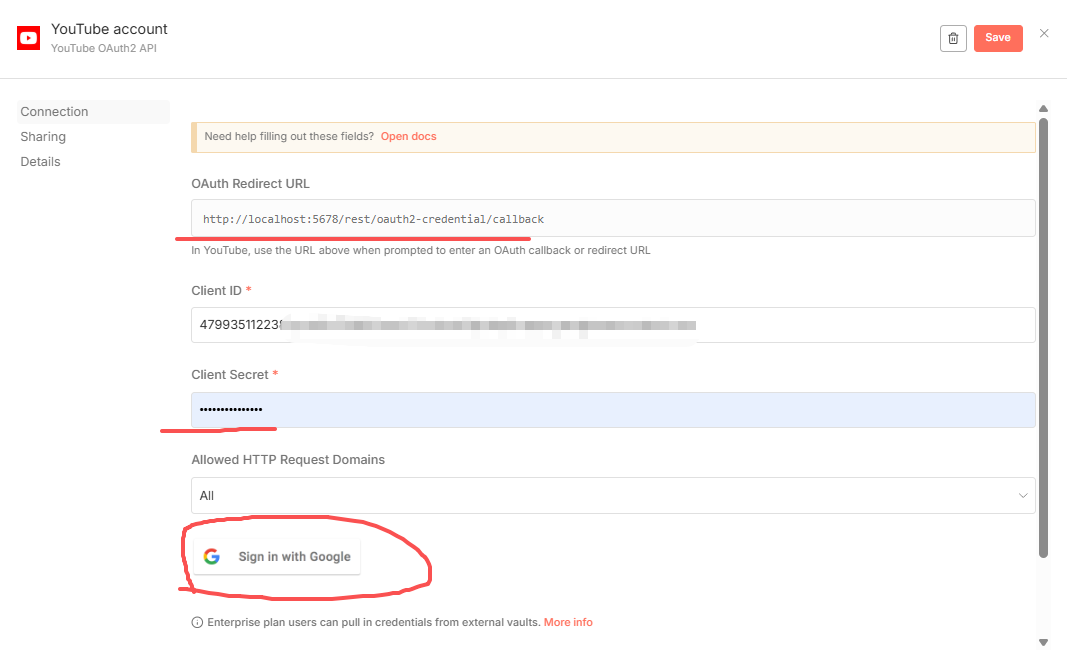Click the Client Secret field label
Image resolution: width=1067 pixels, height=668 pixels.
pyautogui.click(x=230, y=375)
